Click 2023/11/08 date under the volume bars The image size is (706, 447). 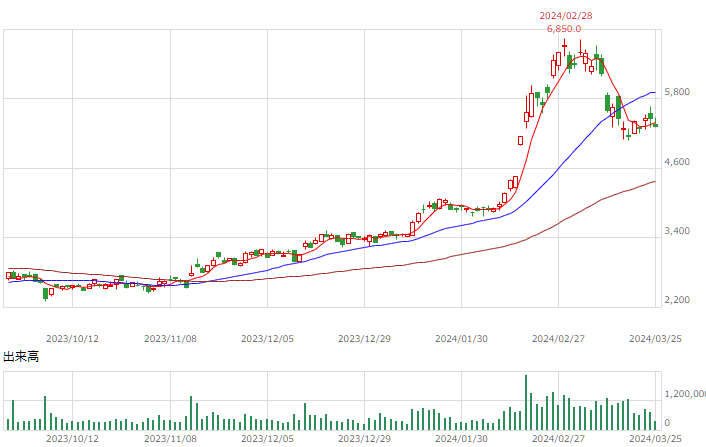pos(170,438)
